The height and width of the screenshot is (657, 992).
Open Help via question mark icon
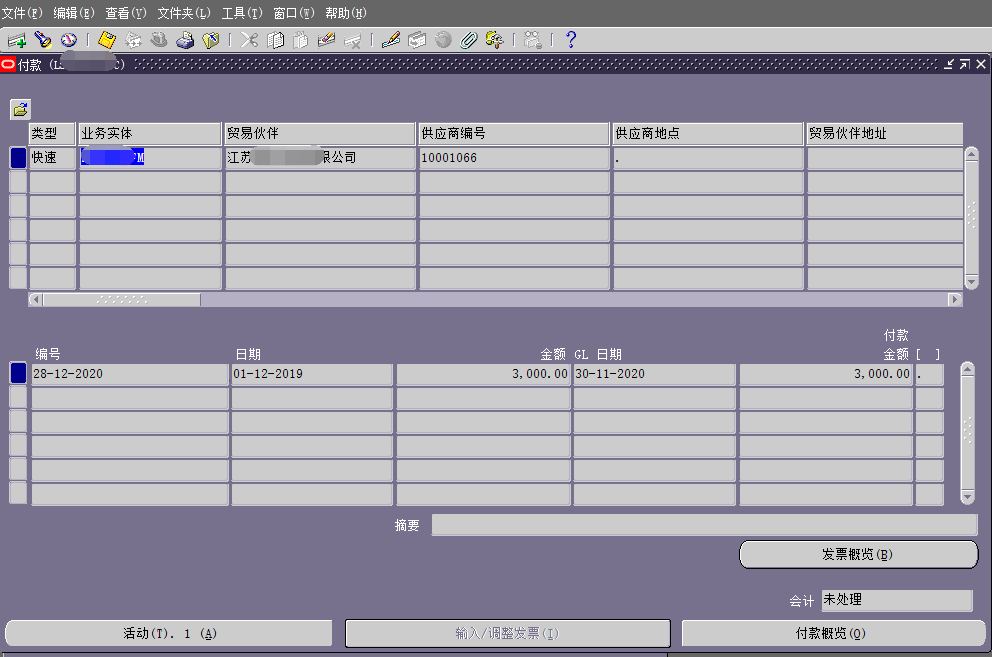pyautogui.click(x=571, y=40)
